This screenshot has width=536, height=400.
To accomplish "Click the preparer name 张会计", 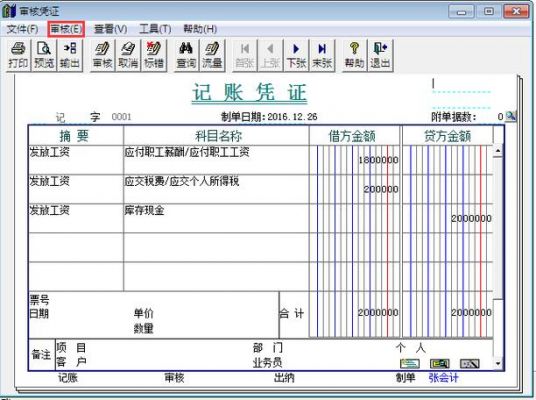I will [443, 378].
